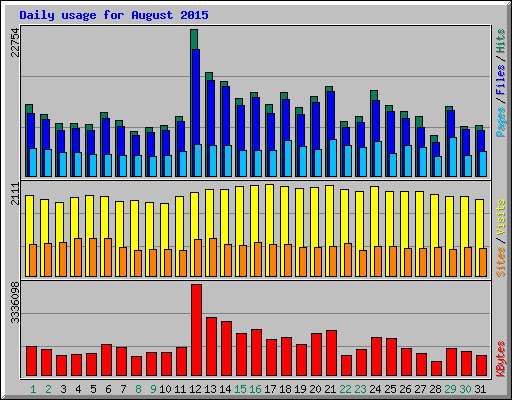This screenshot has height=400, width=512.
Task: Click the tallest red KBytes bar for day 12
Action: (x=197, y=330)
